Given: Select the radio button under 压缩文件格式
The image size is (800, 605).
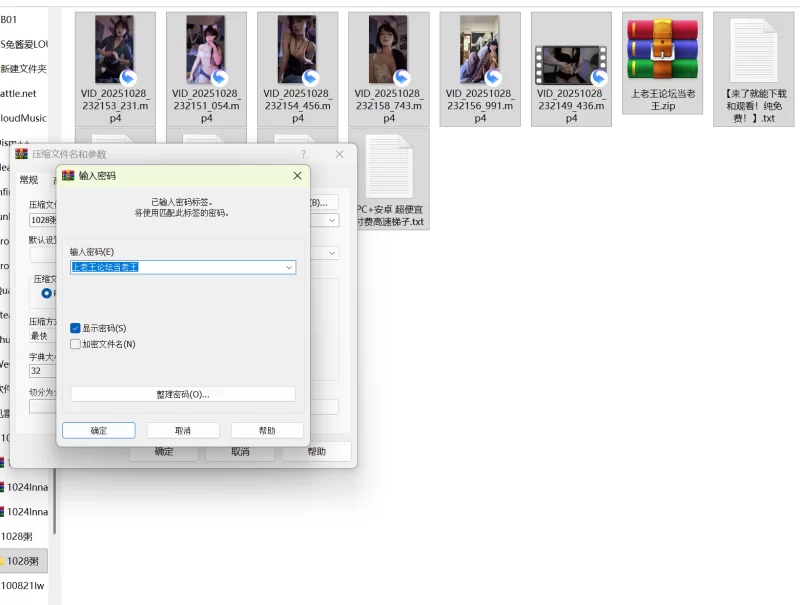Looking at the screenshot, I should click(47, 293).
